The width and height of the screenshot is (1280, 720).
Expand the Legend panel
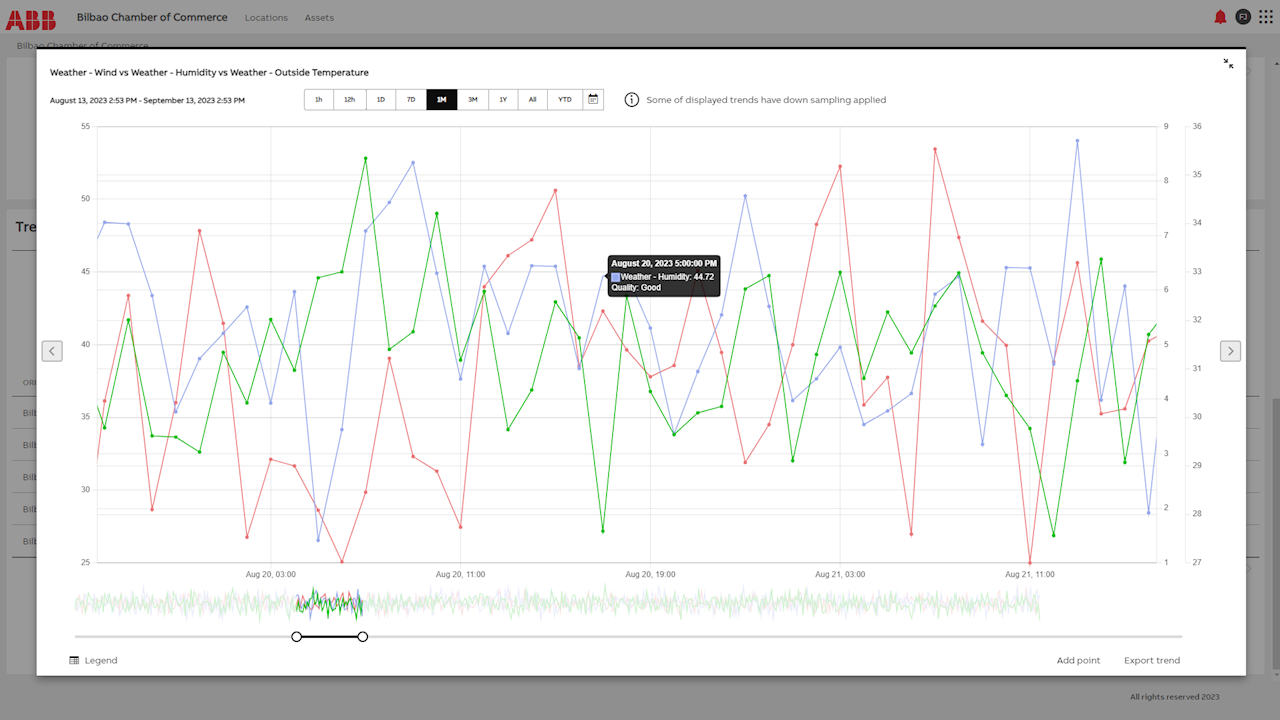point(100,660)
